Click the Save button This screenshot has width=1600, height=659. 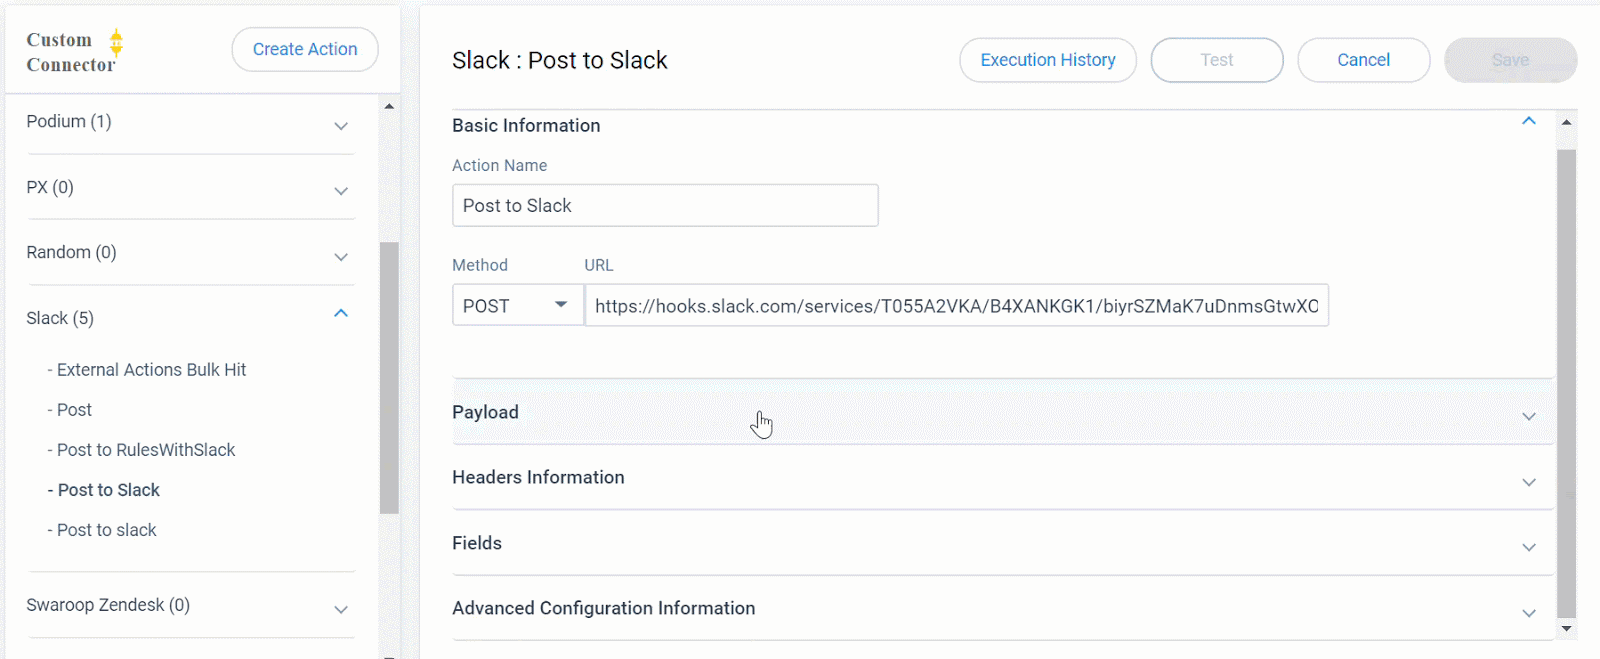[1510, 60]
